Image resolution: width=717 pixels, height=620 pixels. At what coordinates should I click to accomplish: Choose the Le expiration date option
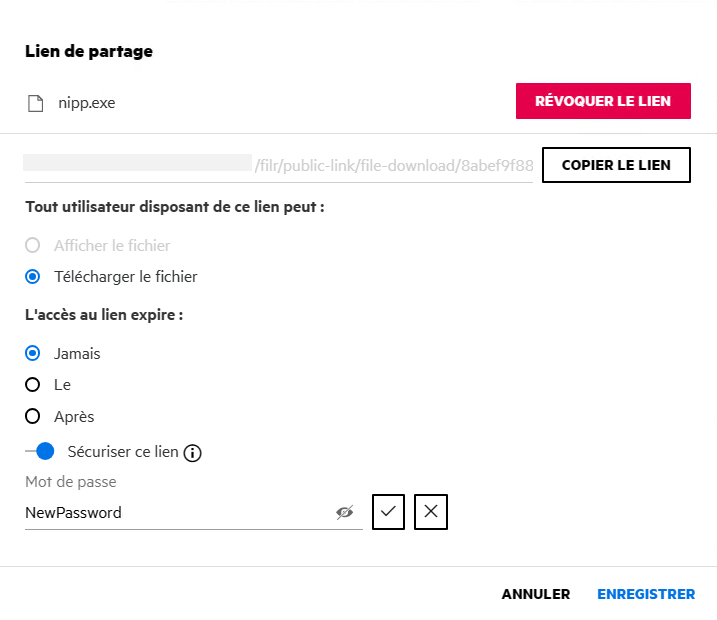click(33, 385)
